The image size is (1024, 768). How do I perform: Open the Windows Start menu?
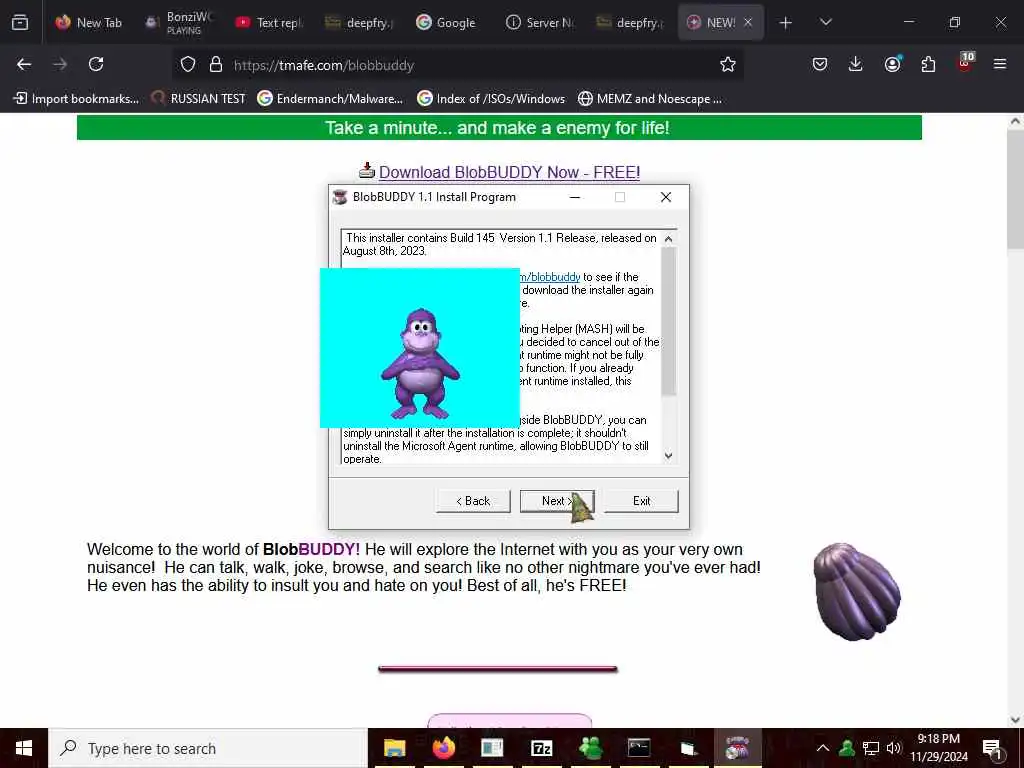[24, 748]
